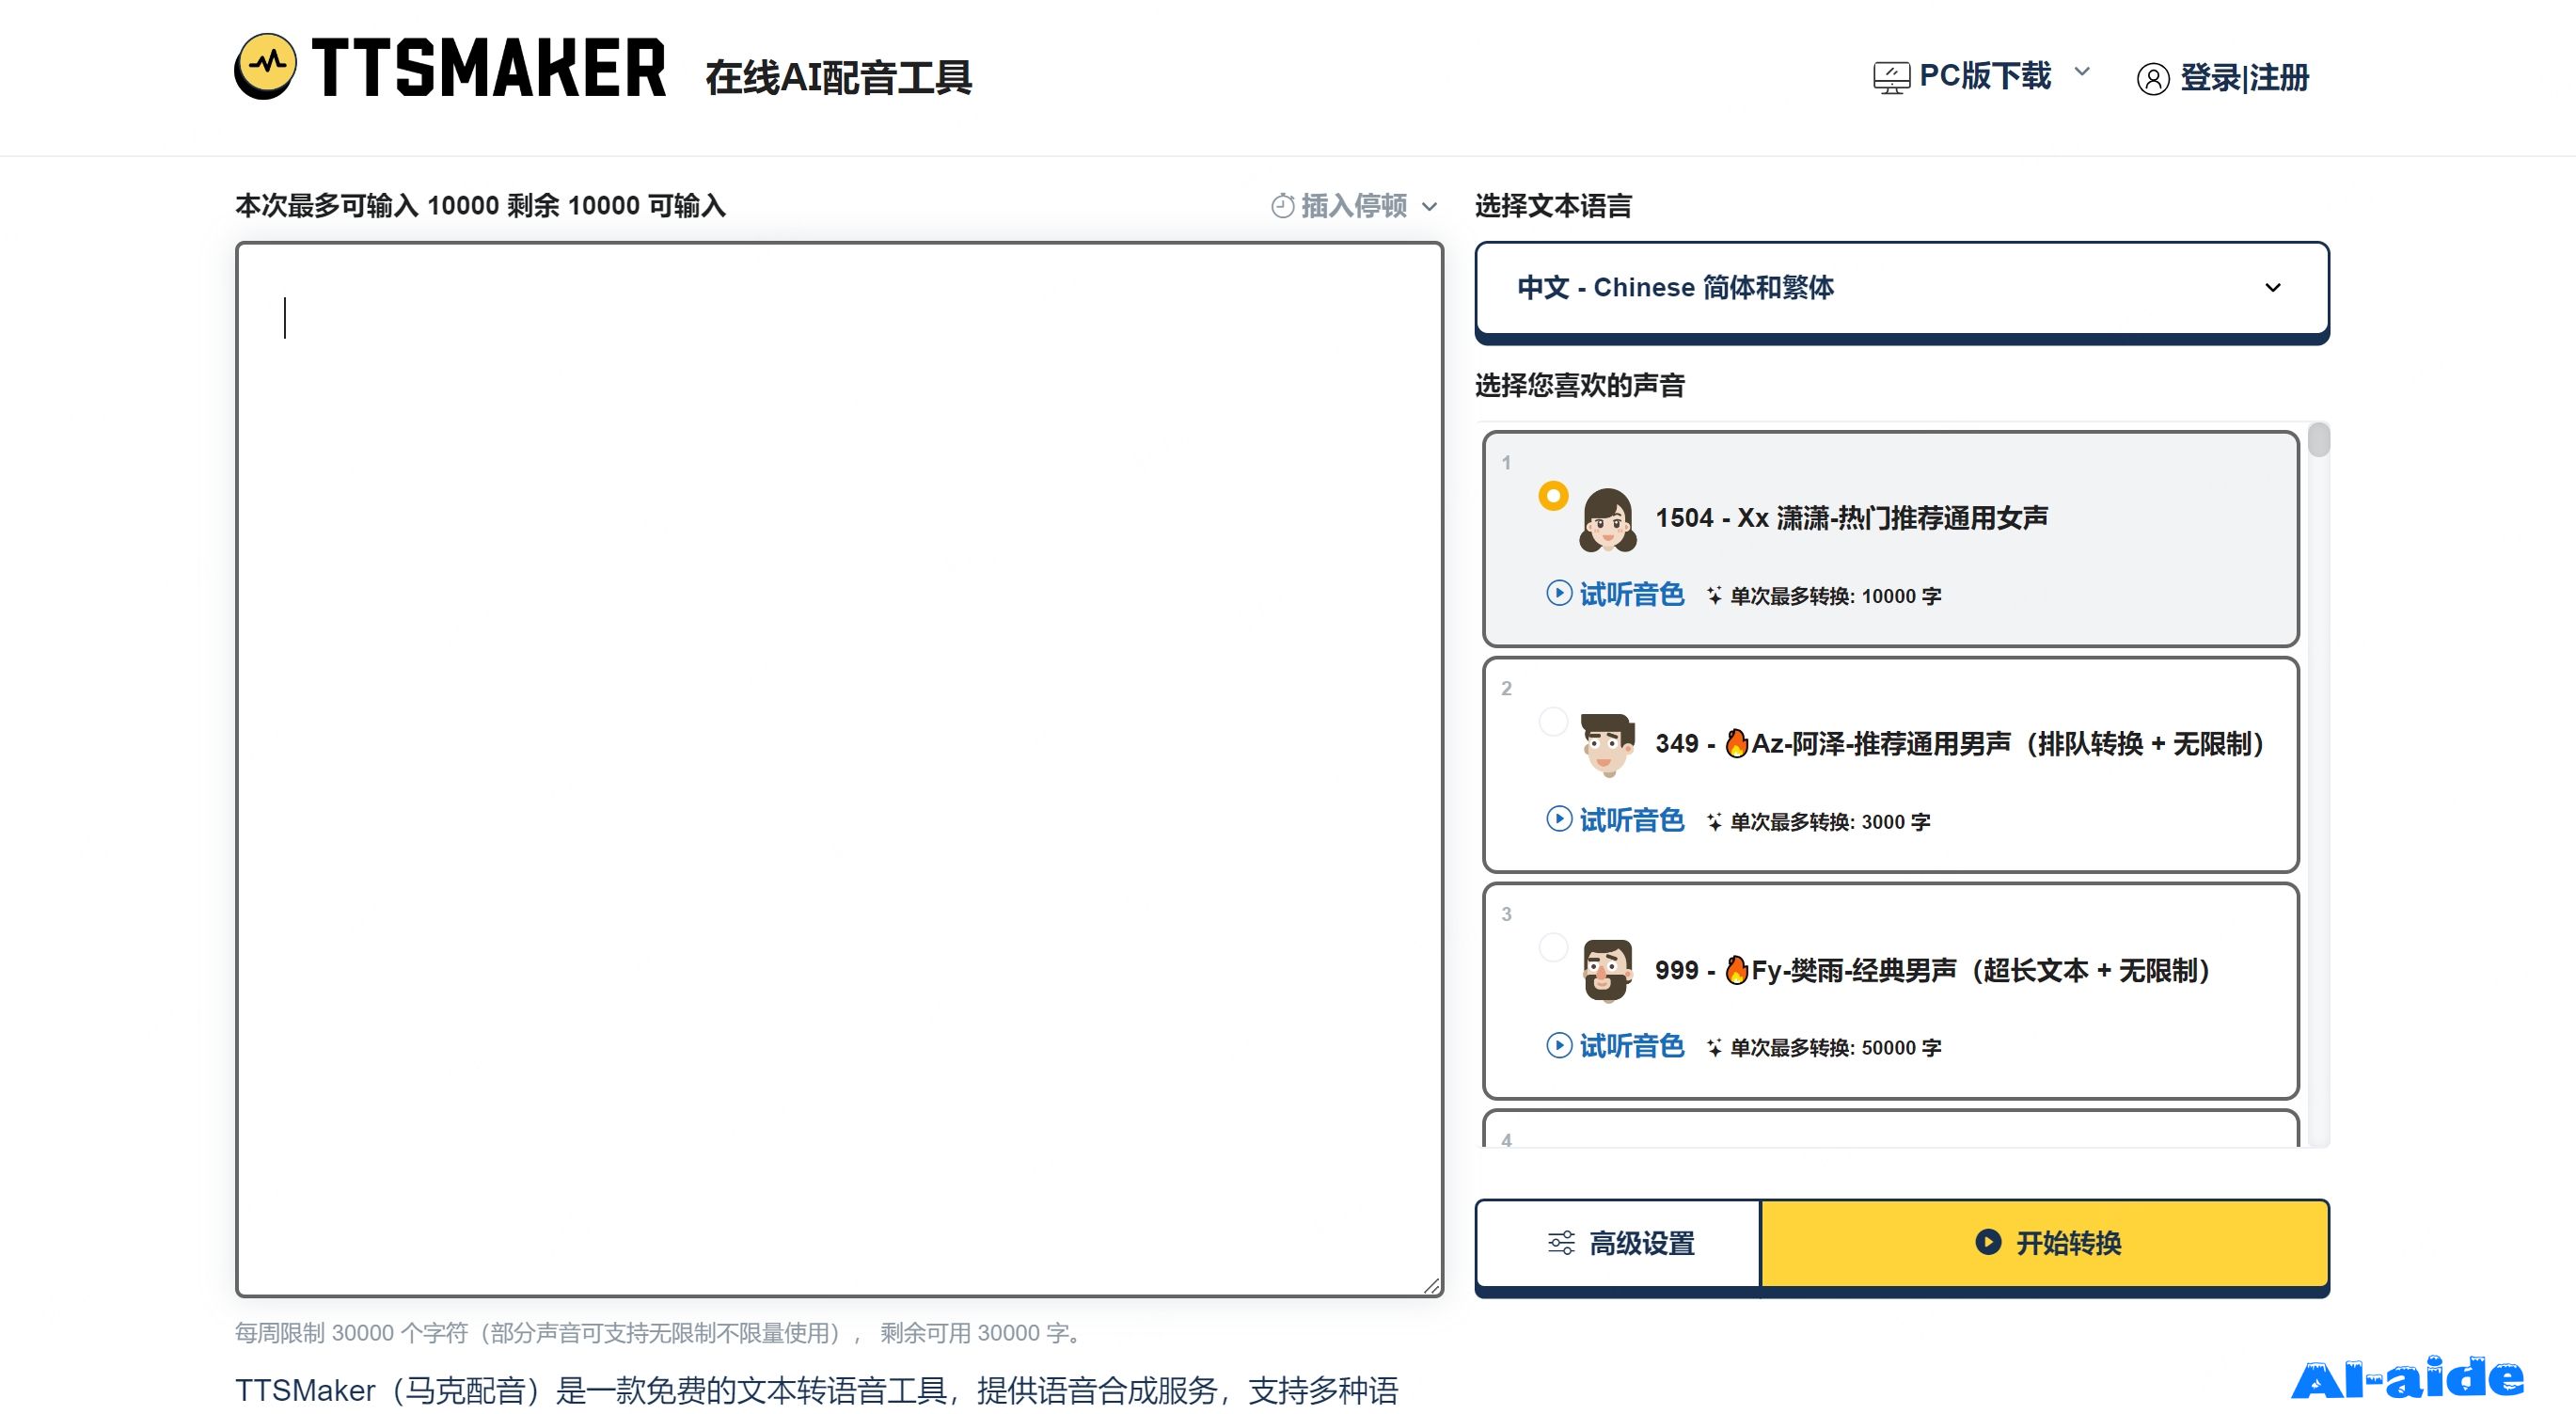Click the label 选择文本语言
Image resolution: width=2576 pixels, height=1414 pixels.
1553,206
